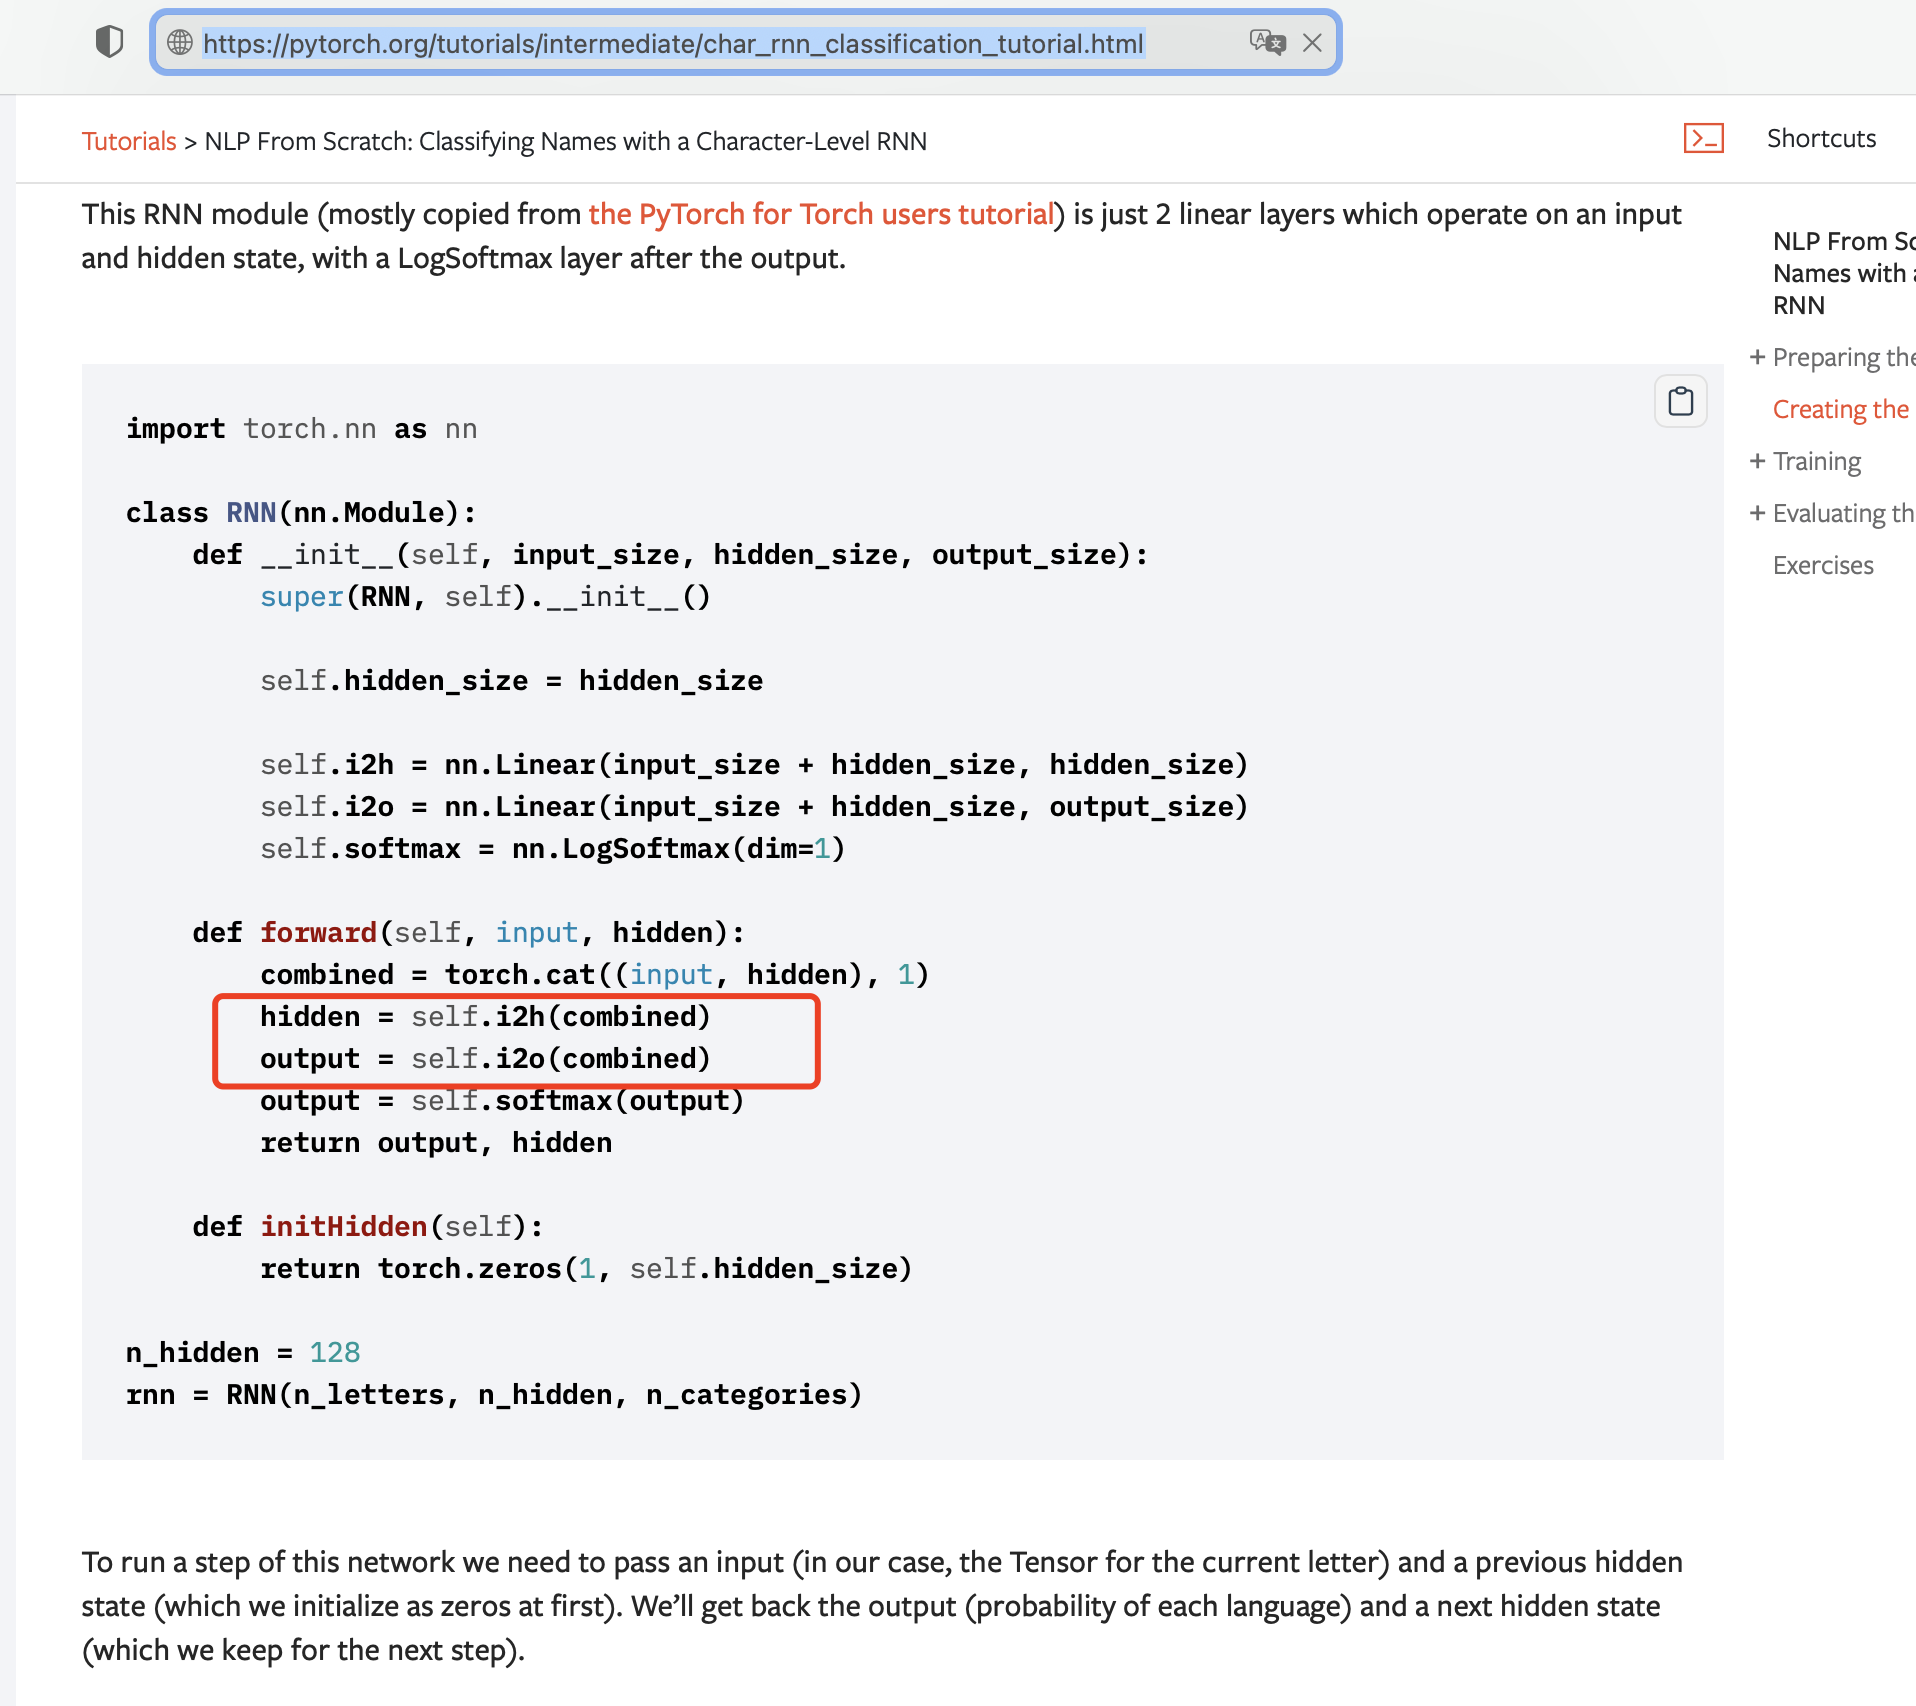This screenshot has width=1916, height=1706.
Task: Navigate to the Exercises section
Action: tap(1822, 565)
